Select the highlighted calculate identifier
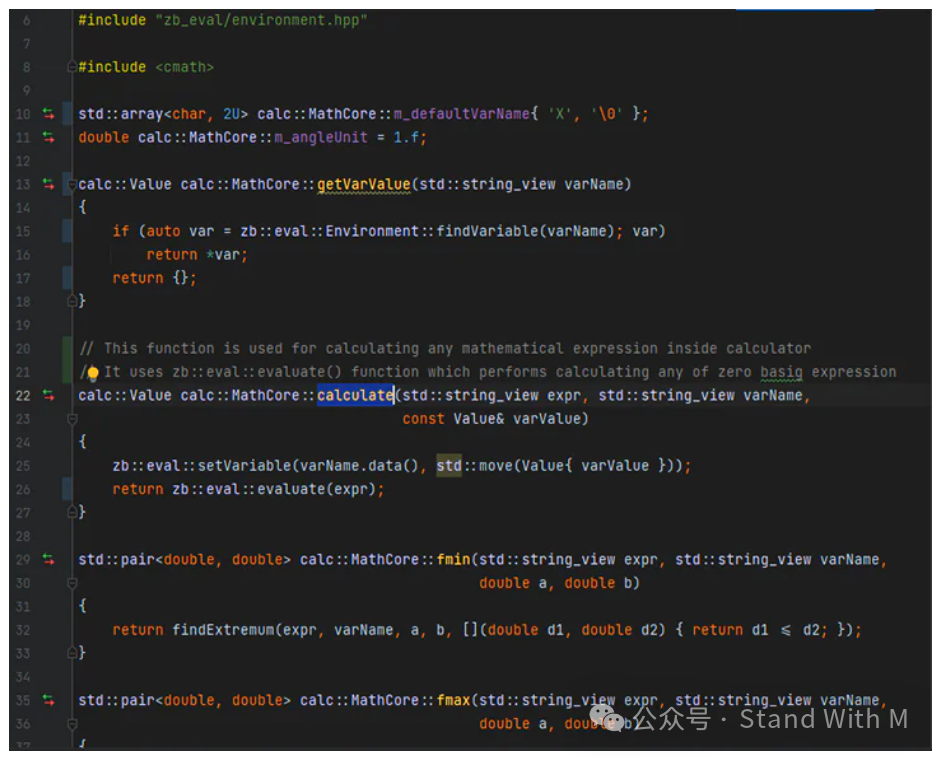 point(354,394)
